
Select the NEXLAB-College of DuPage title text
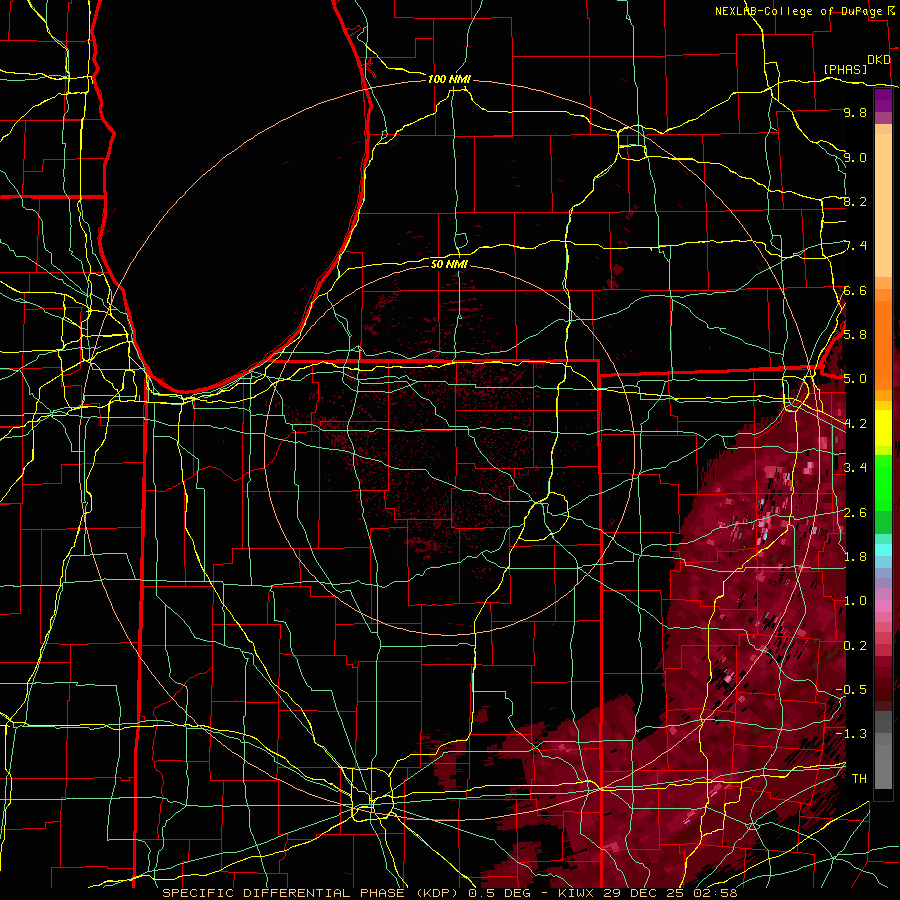[x=798, y=11]
